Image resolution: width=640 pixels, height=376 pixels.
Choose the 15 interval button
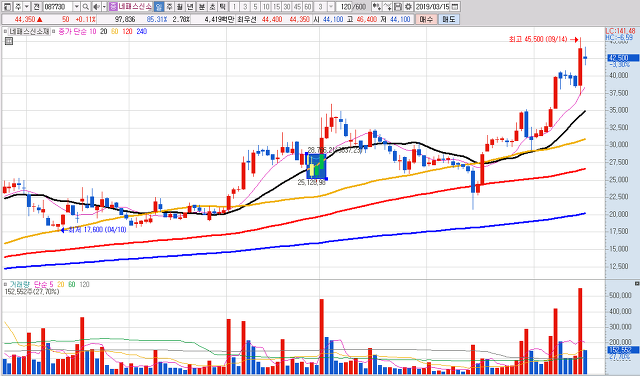276,7
